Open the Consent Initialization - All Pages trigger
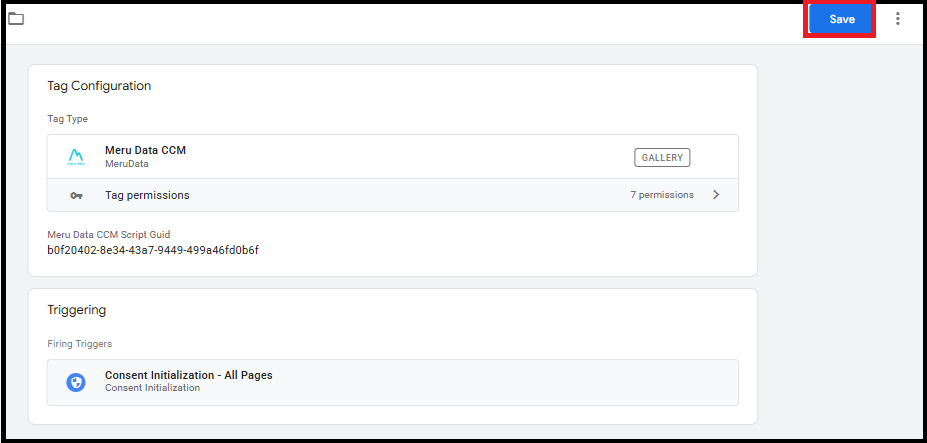The height and width of the screenshot is (443, 927). tap(188, 375)
